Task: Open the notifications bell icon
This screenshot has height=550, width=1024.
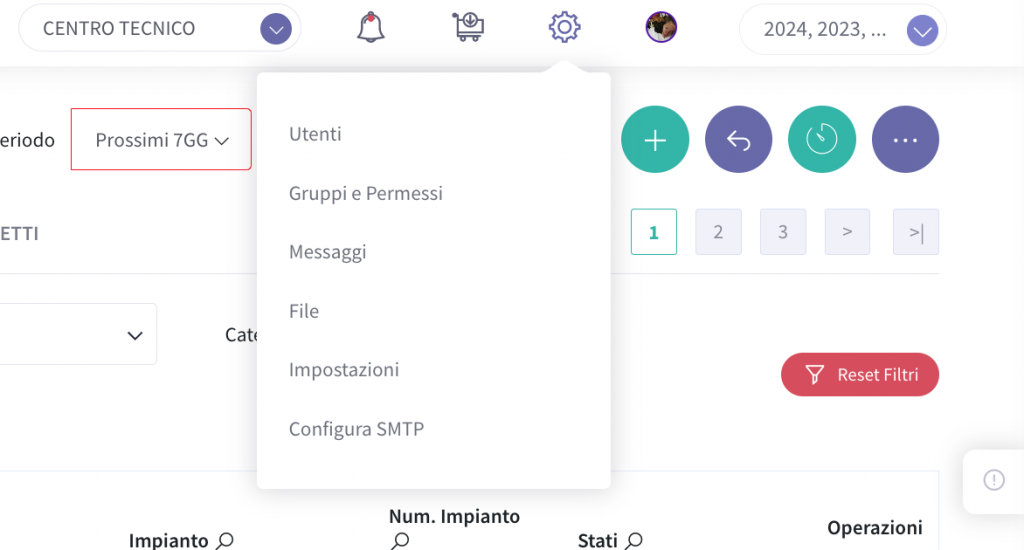Action: coord(370,27)
